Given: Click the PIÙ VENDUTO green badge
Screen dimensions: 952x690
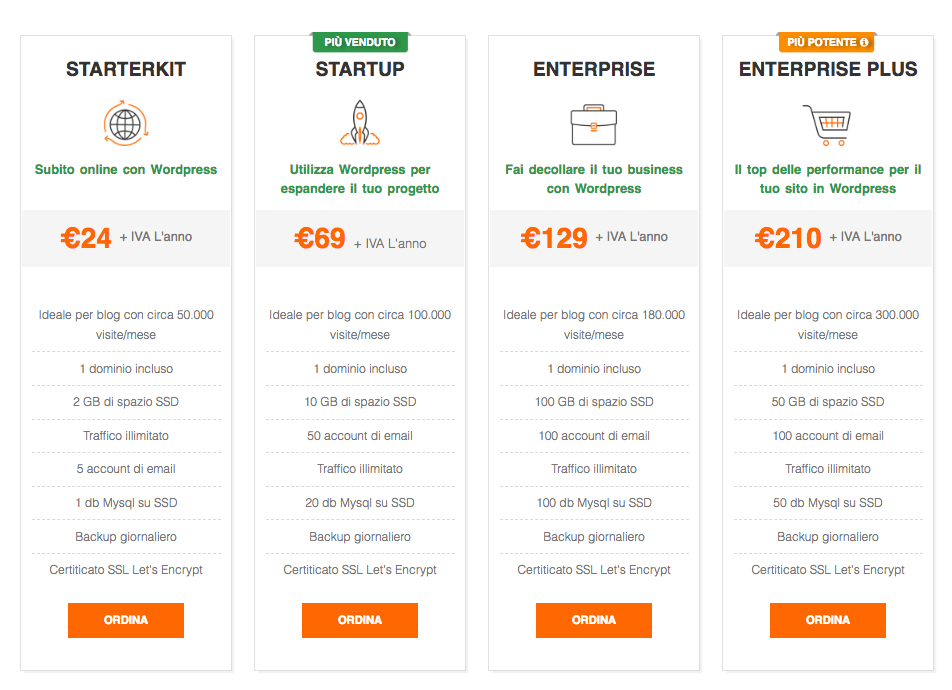Looking at the screenshot, I should click(x=360, y=42).
